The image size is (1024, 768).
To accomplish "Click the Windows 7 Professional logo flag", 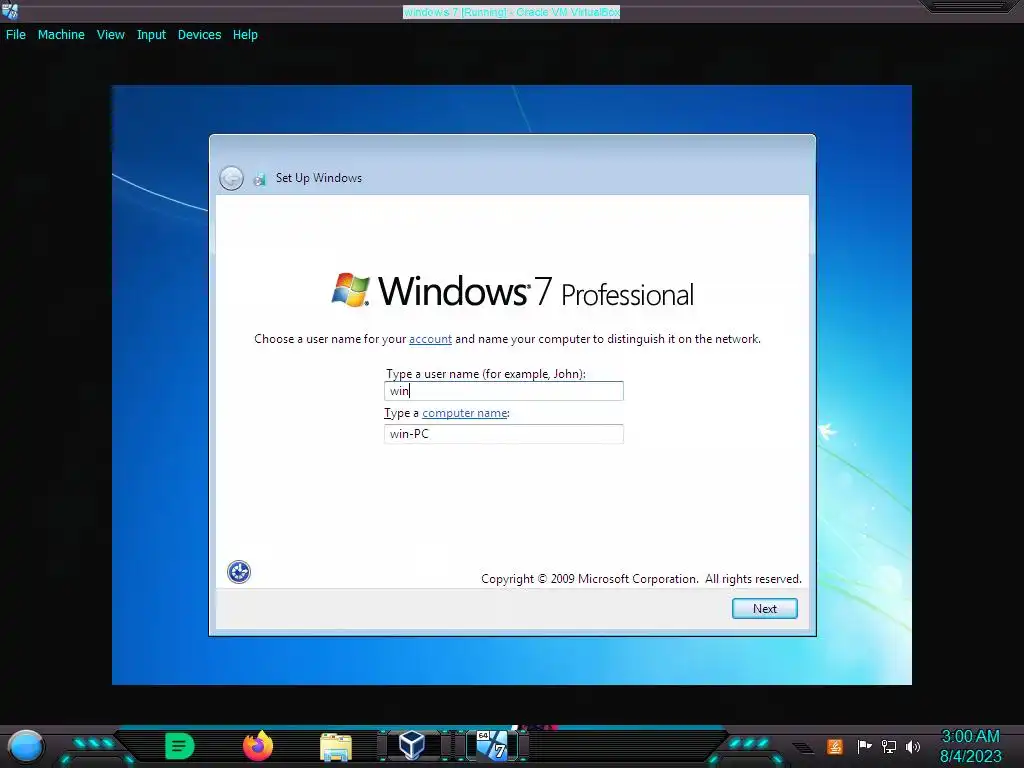I will (x=351, y=289).
